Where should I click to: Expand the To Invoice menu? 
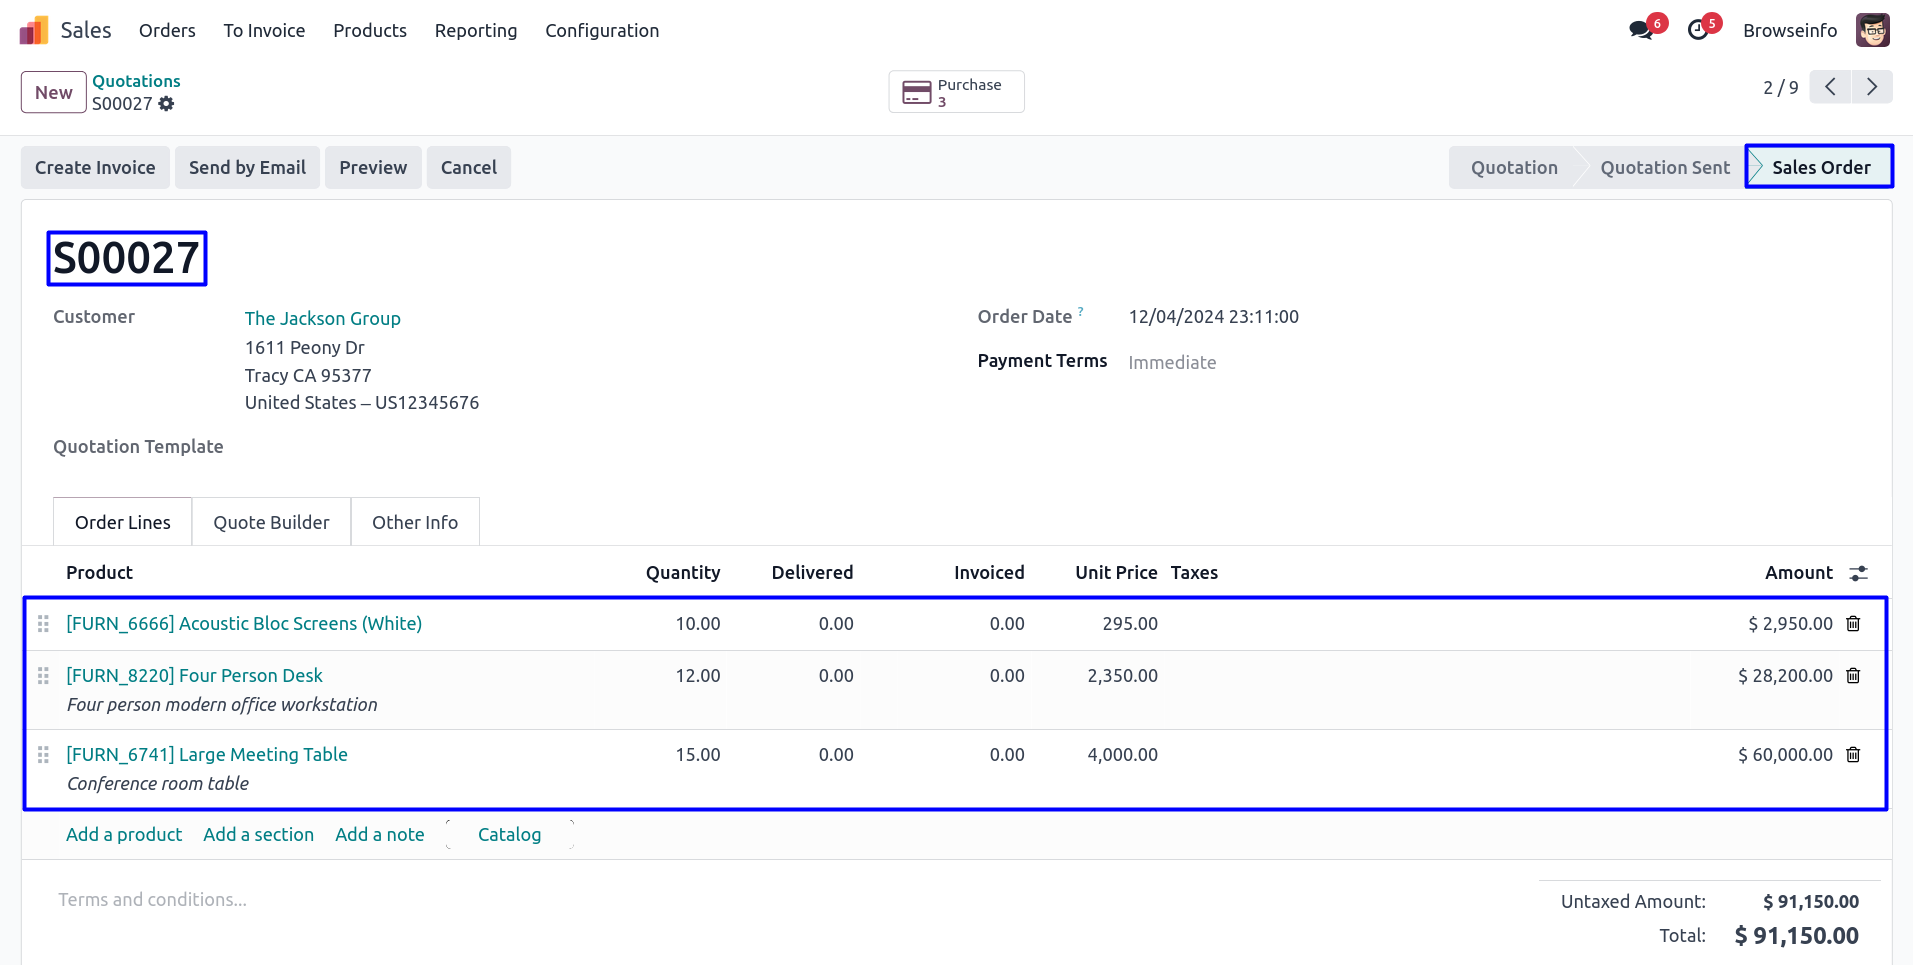264,31
